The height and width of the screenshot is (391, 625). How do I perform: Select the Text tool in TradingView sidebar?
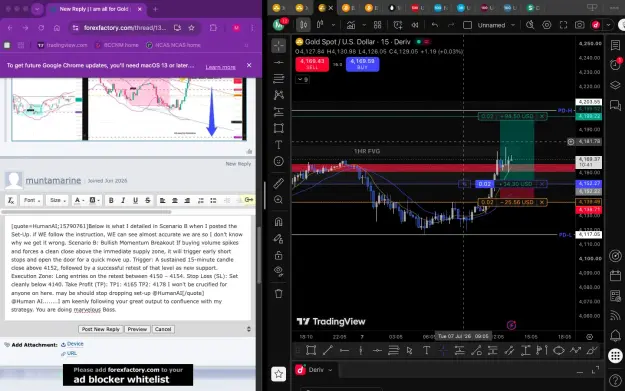[x=279, y=145]
